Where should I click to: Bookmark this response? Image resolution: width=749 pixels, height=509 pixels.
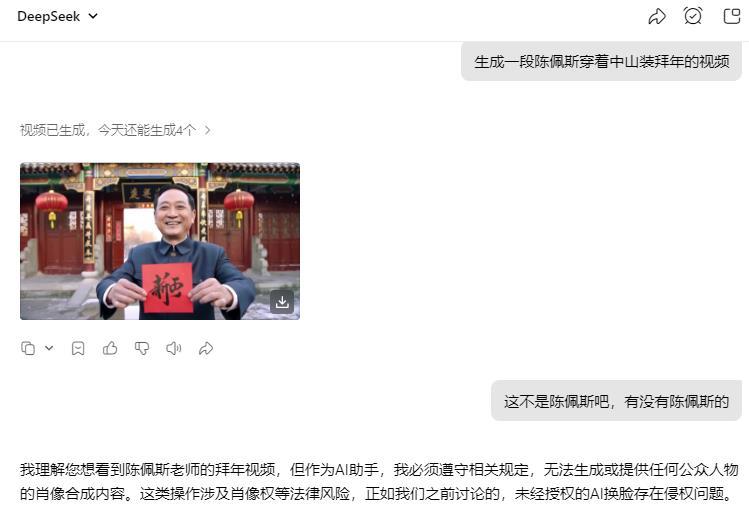pyautogui.click(x=78, y=349)
